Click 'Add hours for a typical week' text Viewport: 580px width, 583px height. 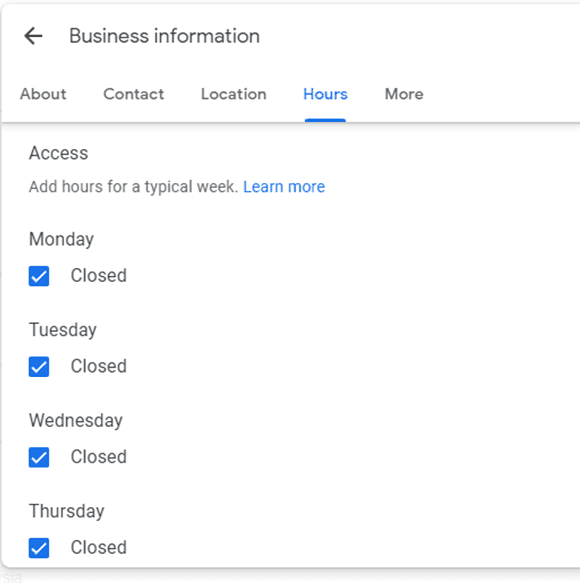pos(133,187)
